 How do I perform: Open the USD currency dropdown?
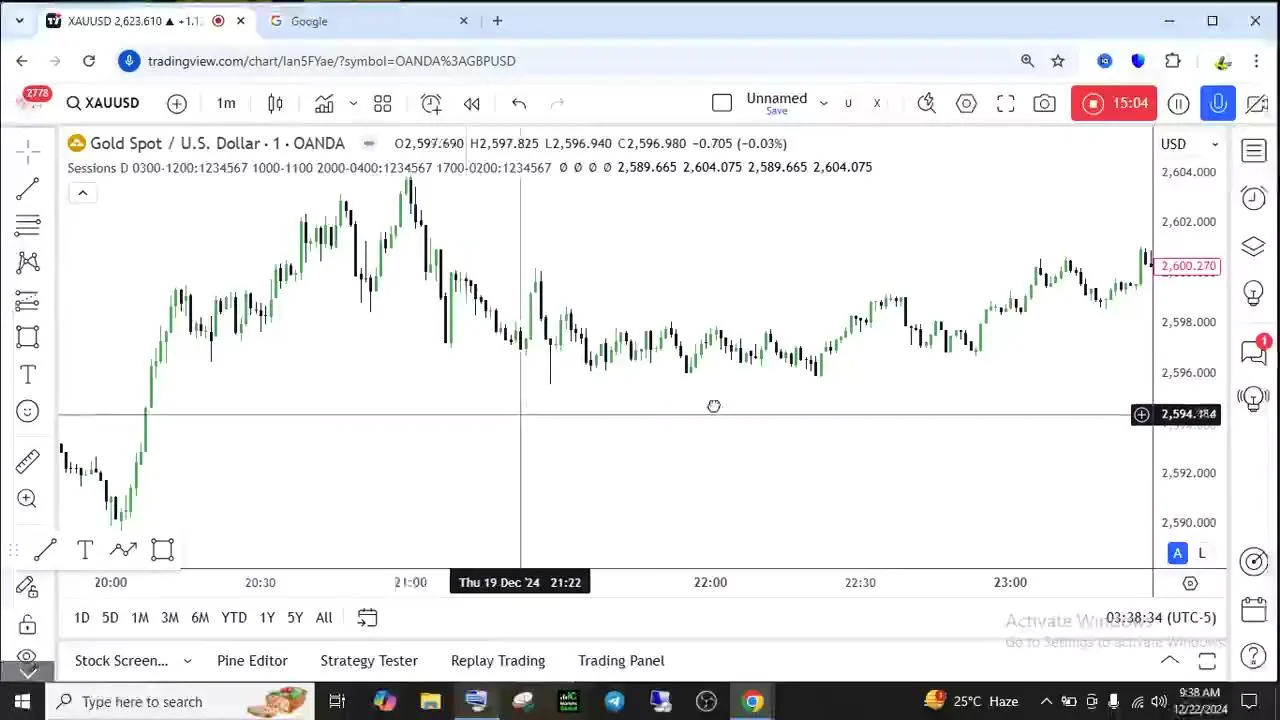click(x=1190, y=144)
